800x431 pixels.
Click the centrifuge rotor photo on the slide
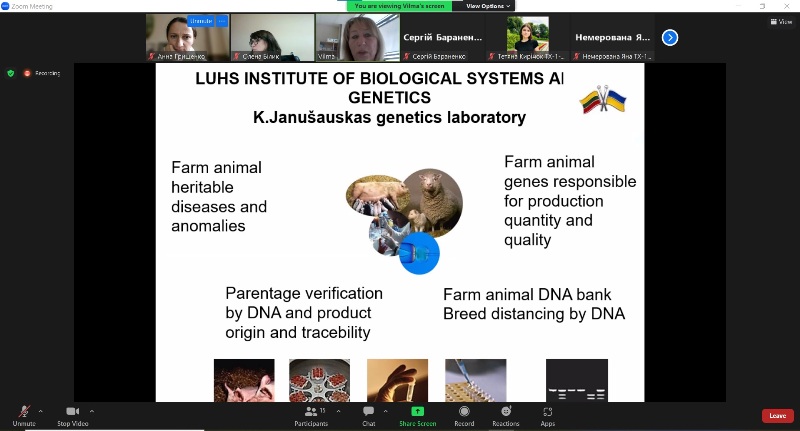tap(319, 381)
